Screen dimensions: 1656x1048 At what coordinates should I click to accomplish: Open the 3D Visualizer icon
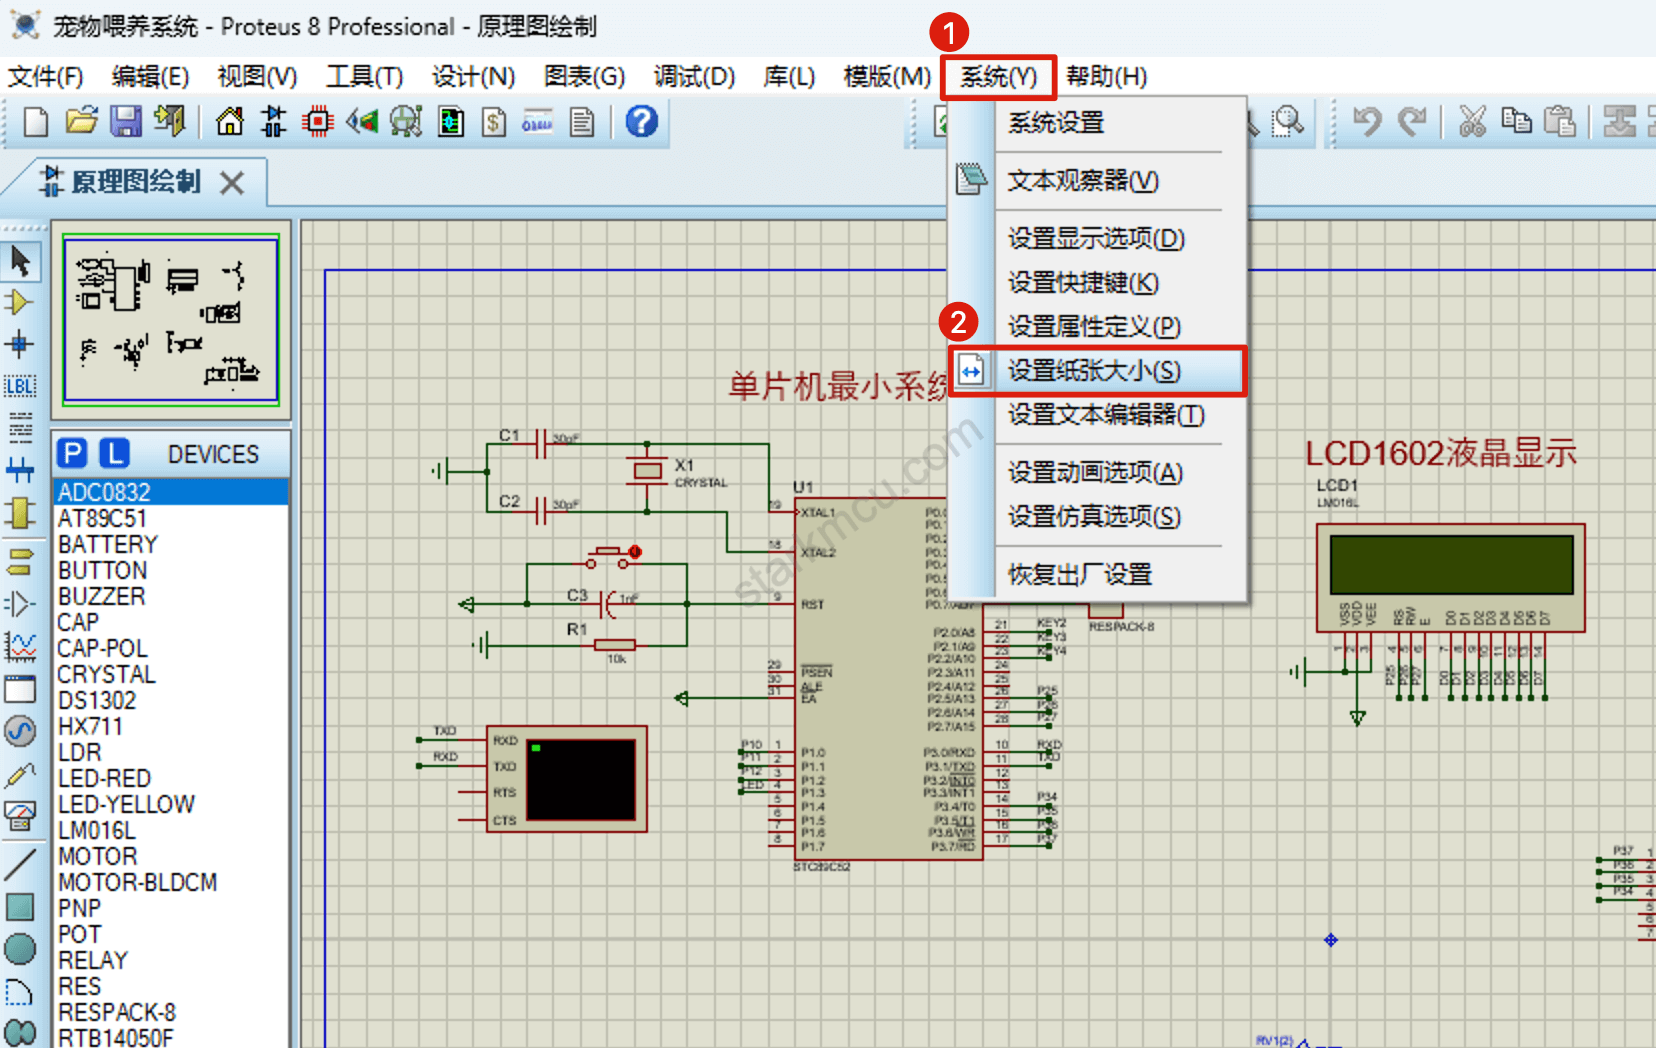pyautogui.click(x=362, y=122)
